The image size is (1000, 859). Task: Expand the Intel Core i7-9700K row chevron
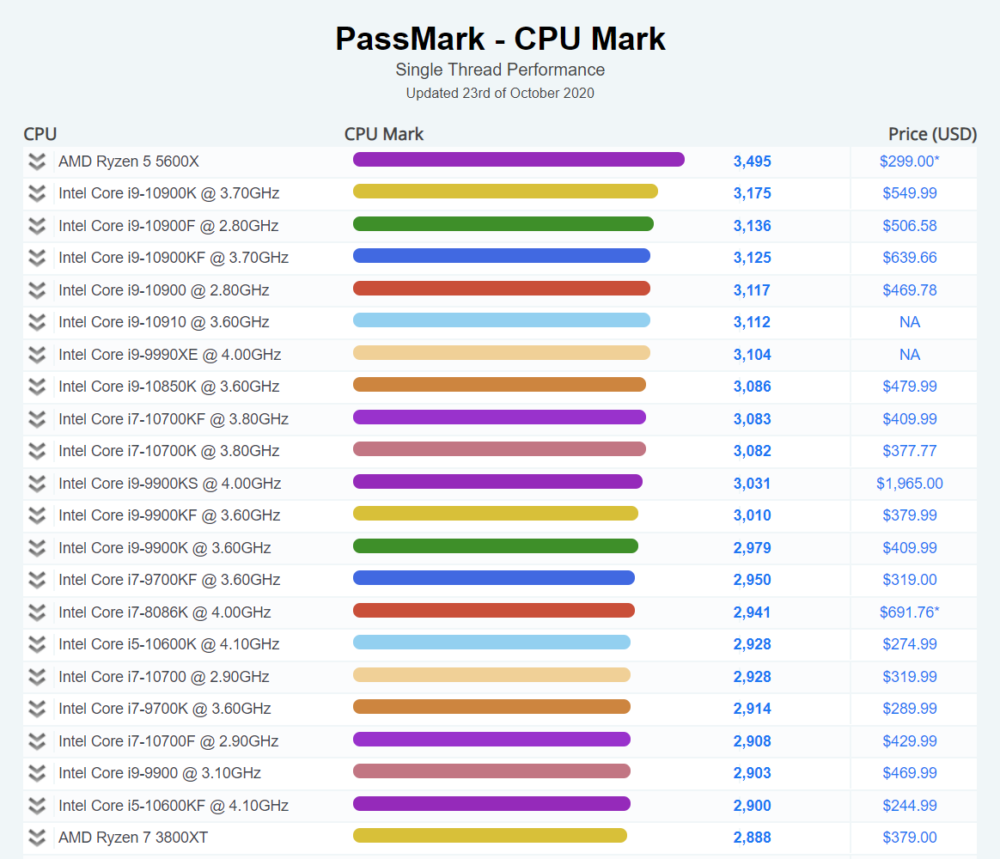pyautogui.click(x=37, y=708)
